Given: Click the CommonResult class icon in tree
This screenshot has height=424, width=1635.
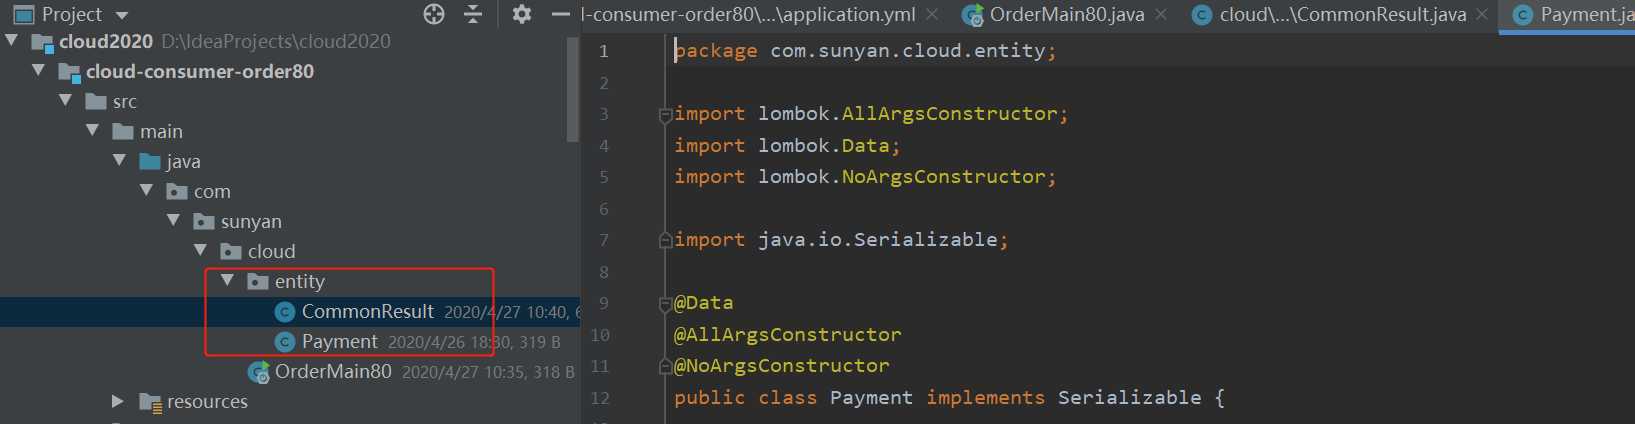Looking at the screenshot, I should coord(285,312).
